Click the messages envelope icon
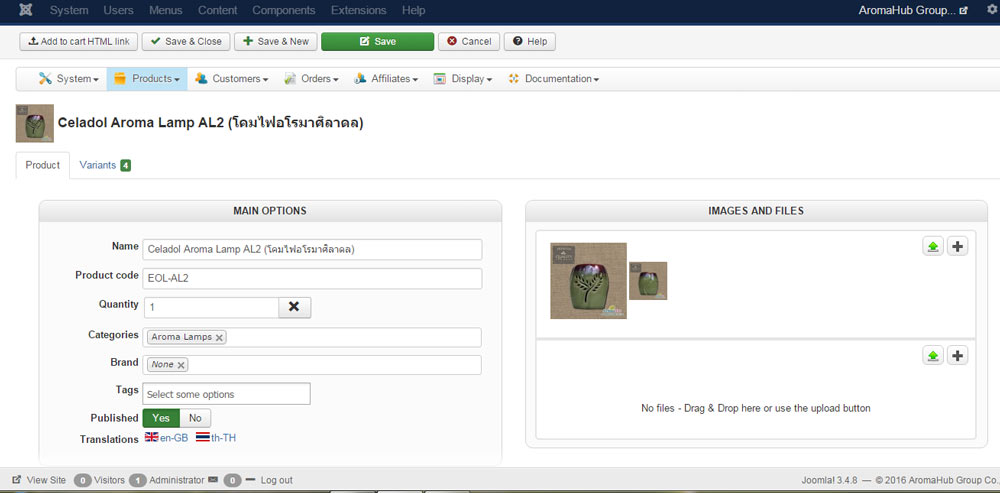 coord(213,480)
